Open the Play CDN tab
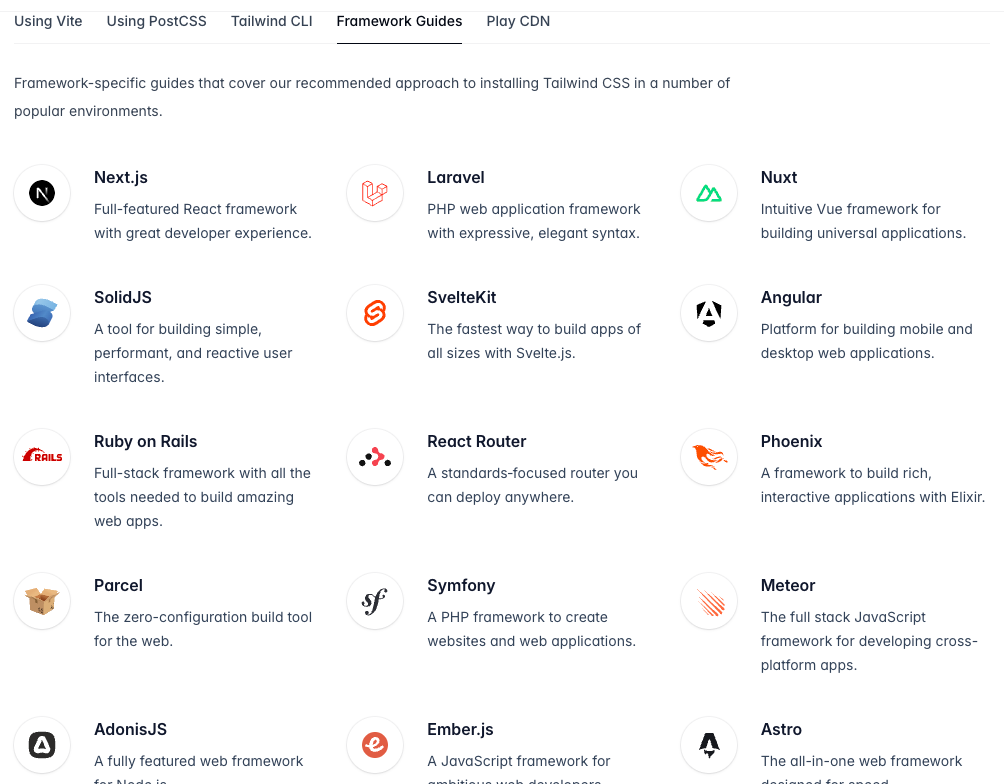Screen dimensions: 1004x784 pyautogui.click(x=518, y=21)
